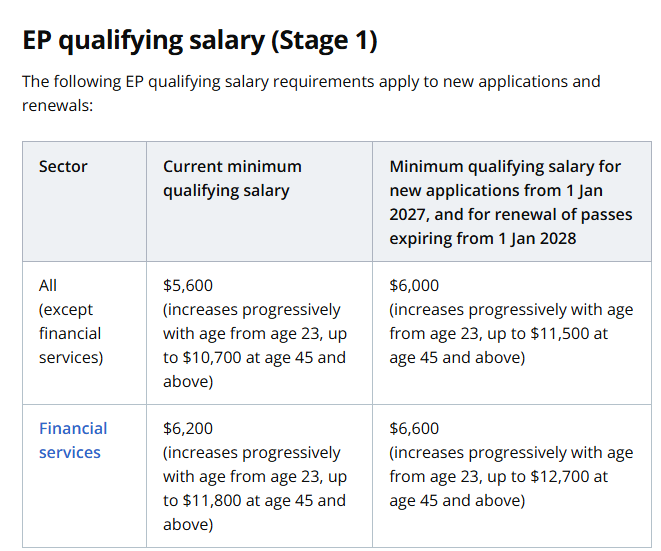
Task: Click the Current minimum qualifying salary header
Action: pyautogui.click(x=232, y=178)
